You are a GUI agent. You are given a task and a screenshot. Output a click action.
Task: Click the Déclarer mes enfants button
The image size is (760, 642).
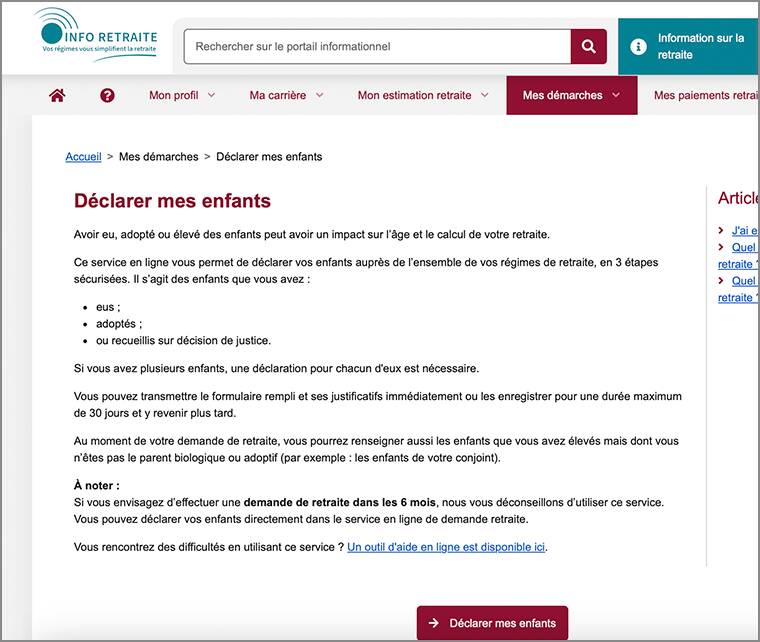point(492,623)
